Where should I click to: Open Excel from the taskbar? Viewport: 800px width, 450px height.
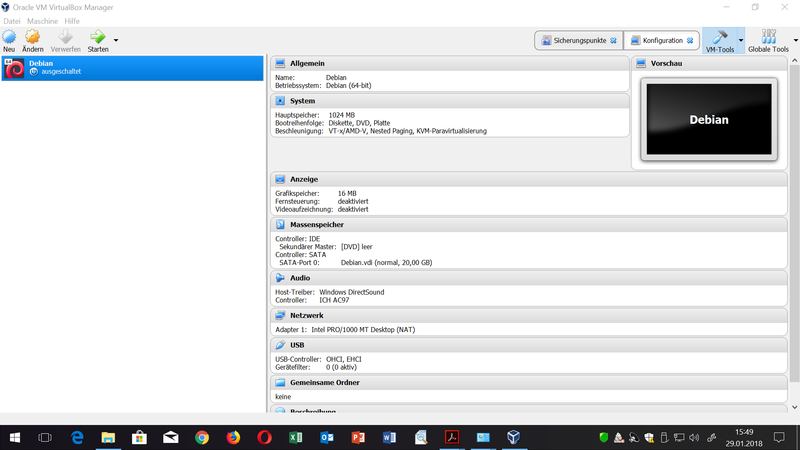click(295, 437)
